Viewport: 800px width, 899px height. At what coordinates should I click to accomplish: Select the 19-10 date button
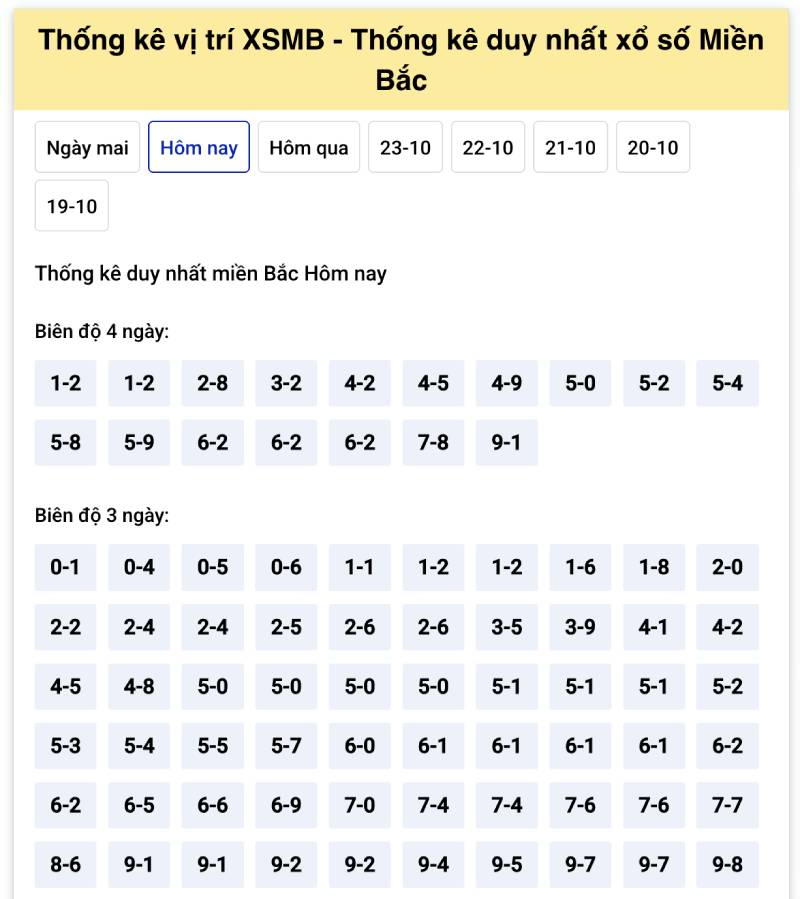[x=71, y=206]
